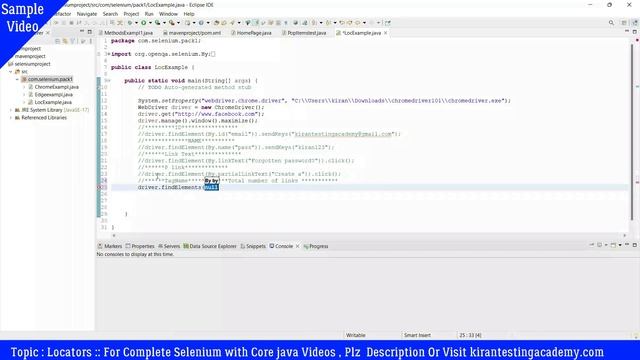Screen dimensions: 640x360
Task: Open the Properties view tab
Action: pos(140,246)
